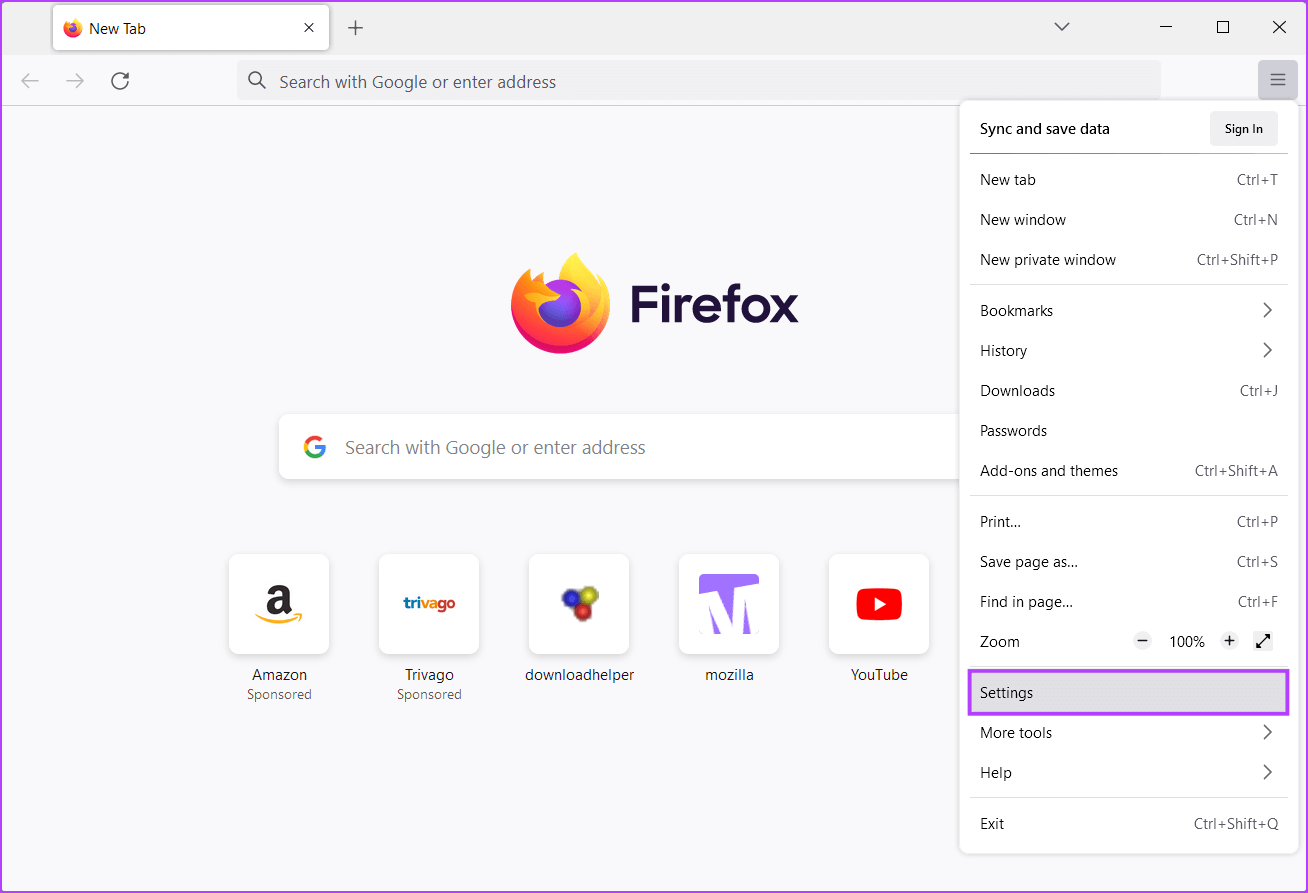
Task: Click the Firefox favicon on the tab
Action: [72, 28]
